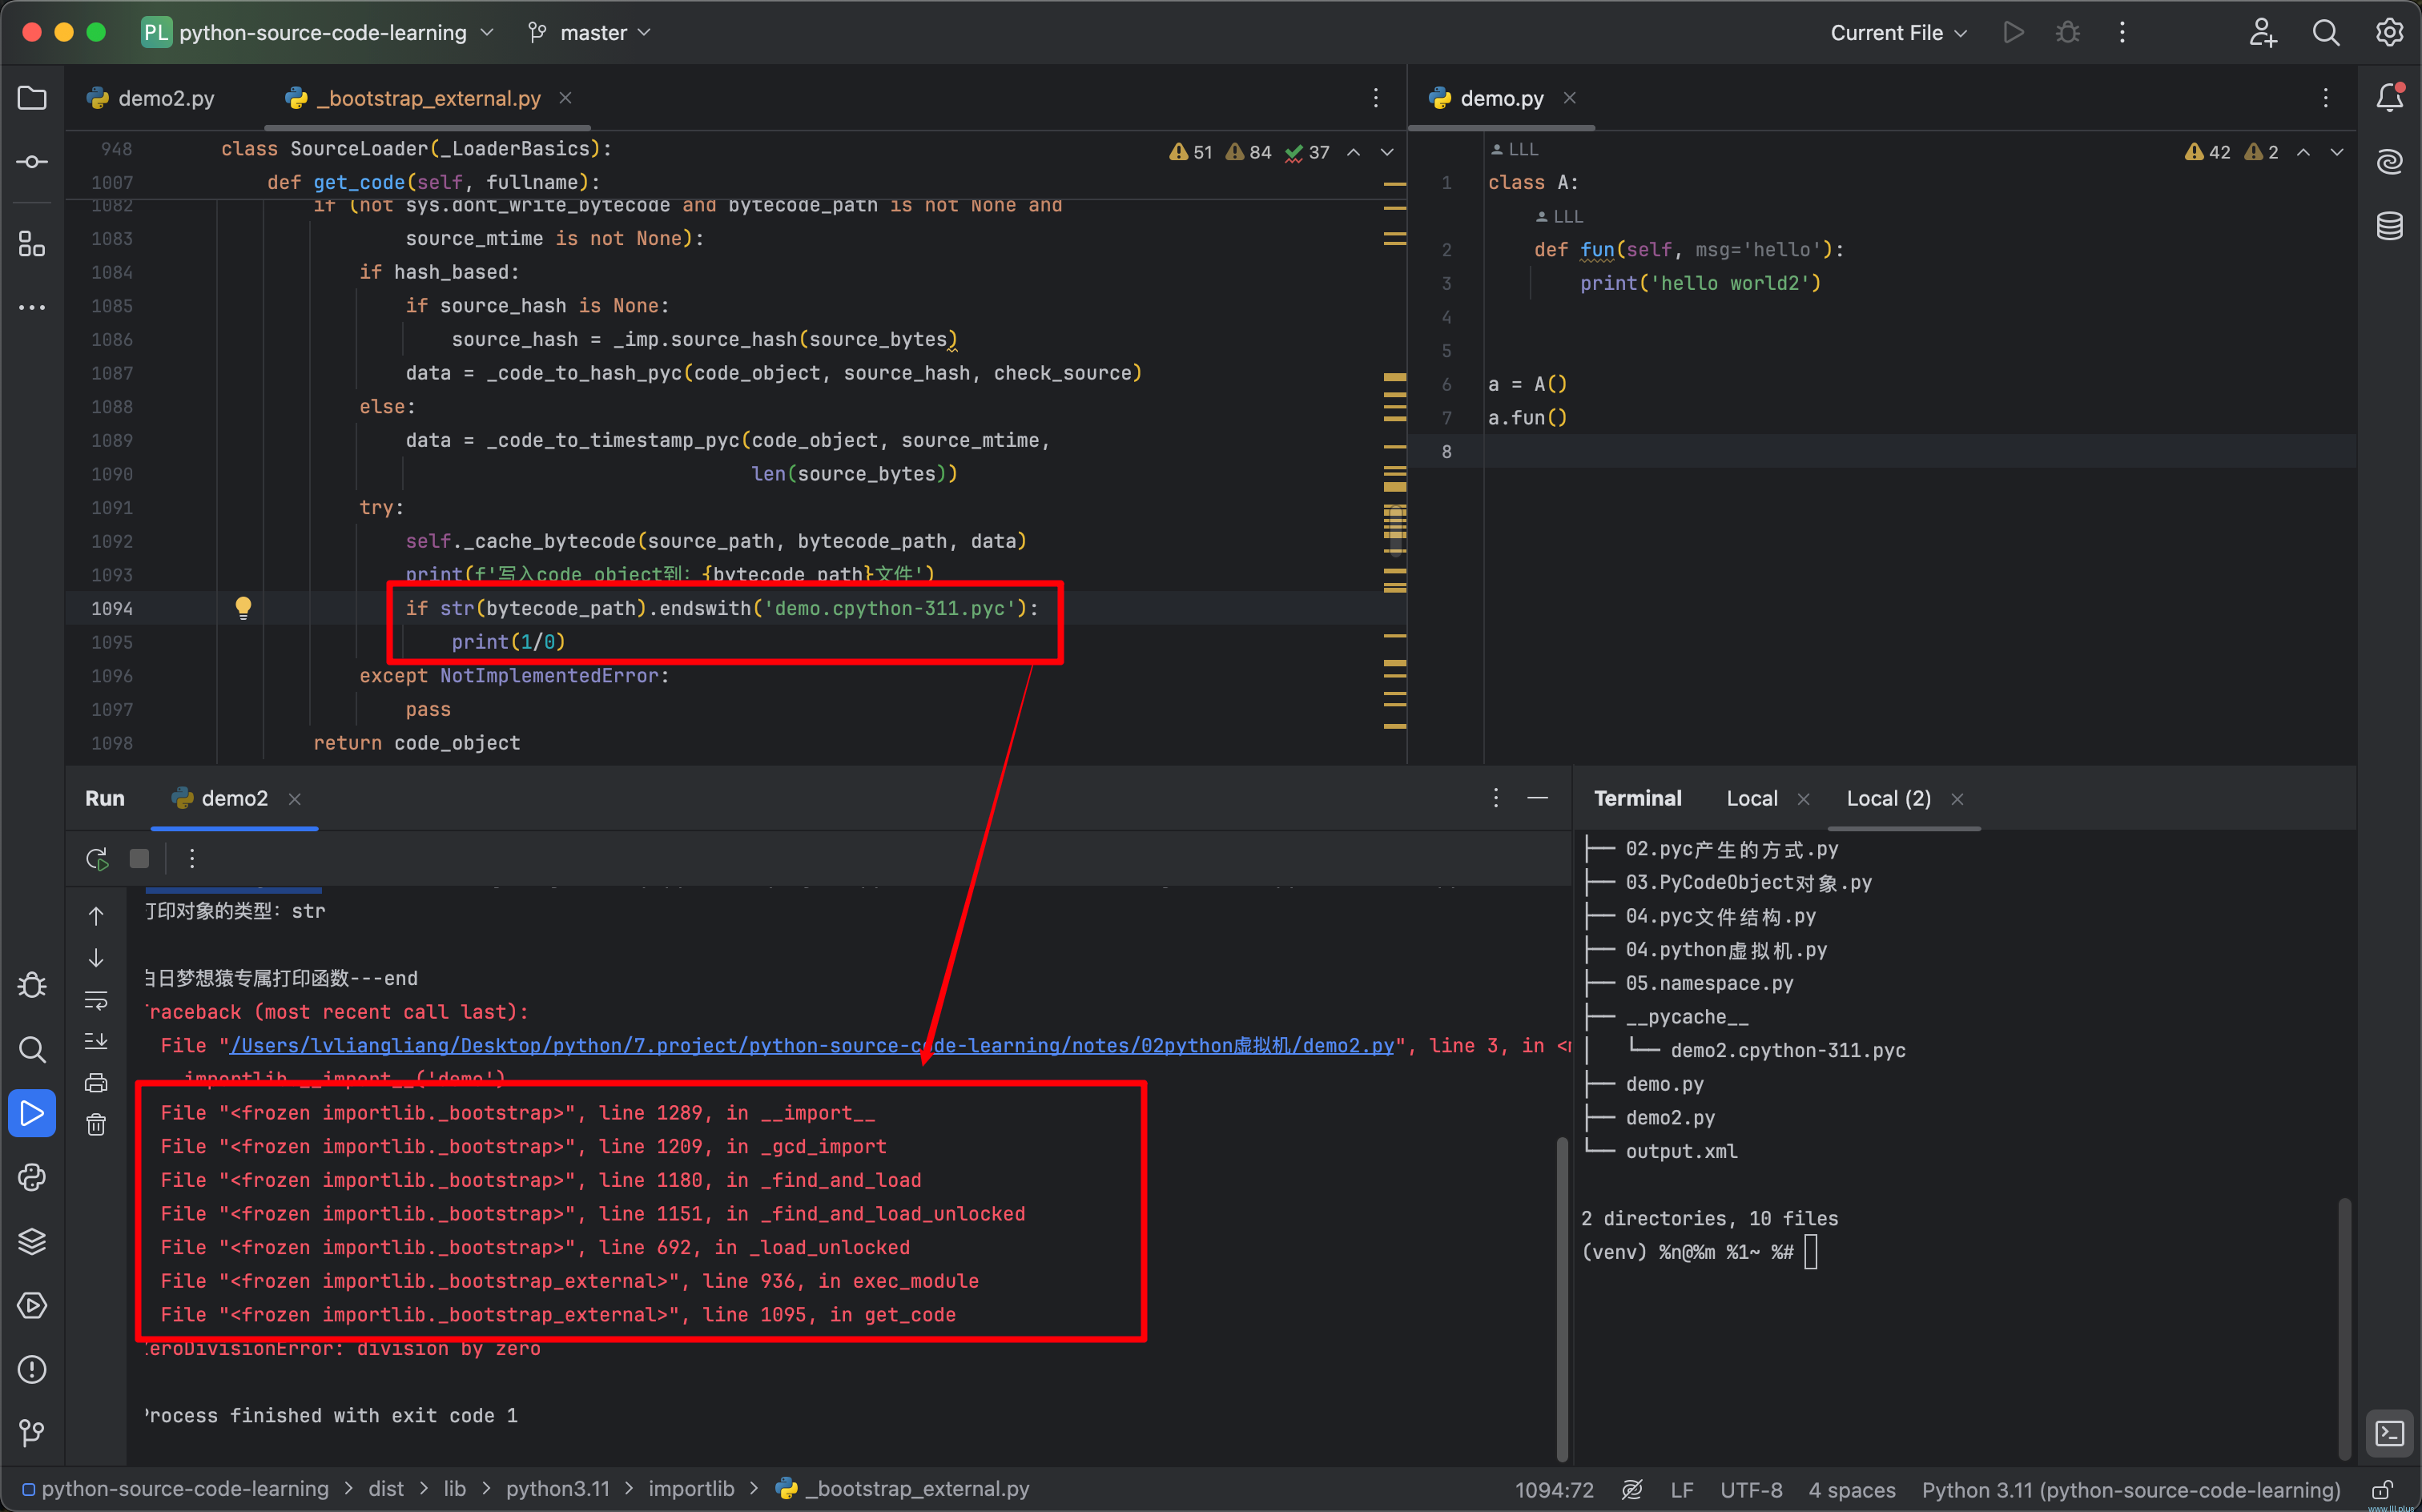Open the Database tool window icon
Image resolution: width=2422 pixels, height=1512 pixels.
2389,226
